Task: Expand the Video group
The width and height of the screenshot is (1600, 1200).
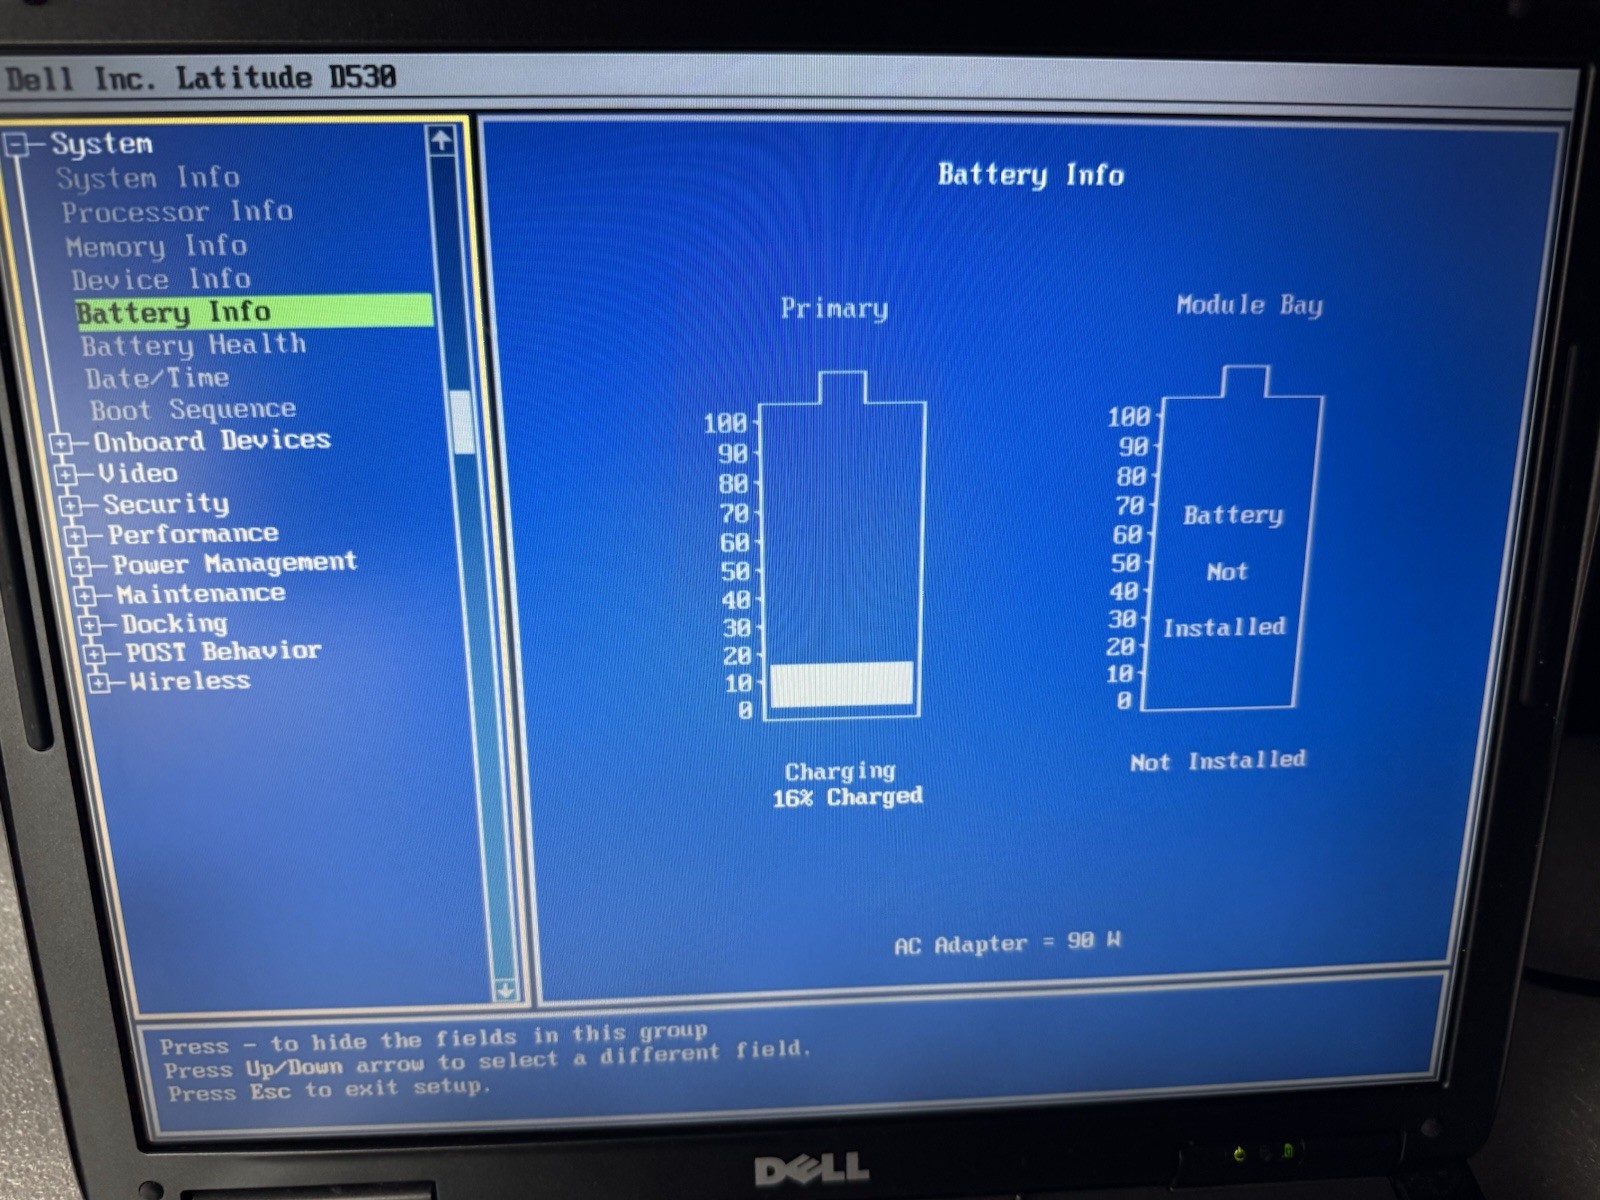Action: [x=66, y=474]
